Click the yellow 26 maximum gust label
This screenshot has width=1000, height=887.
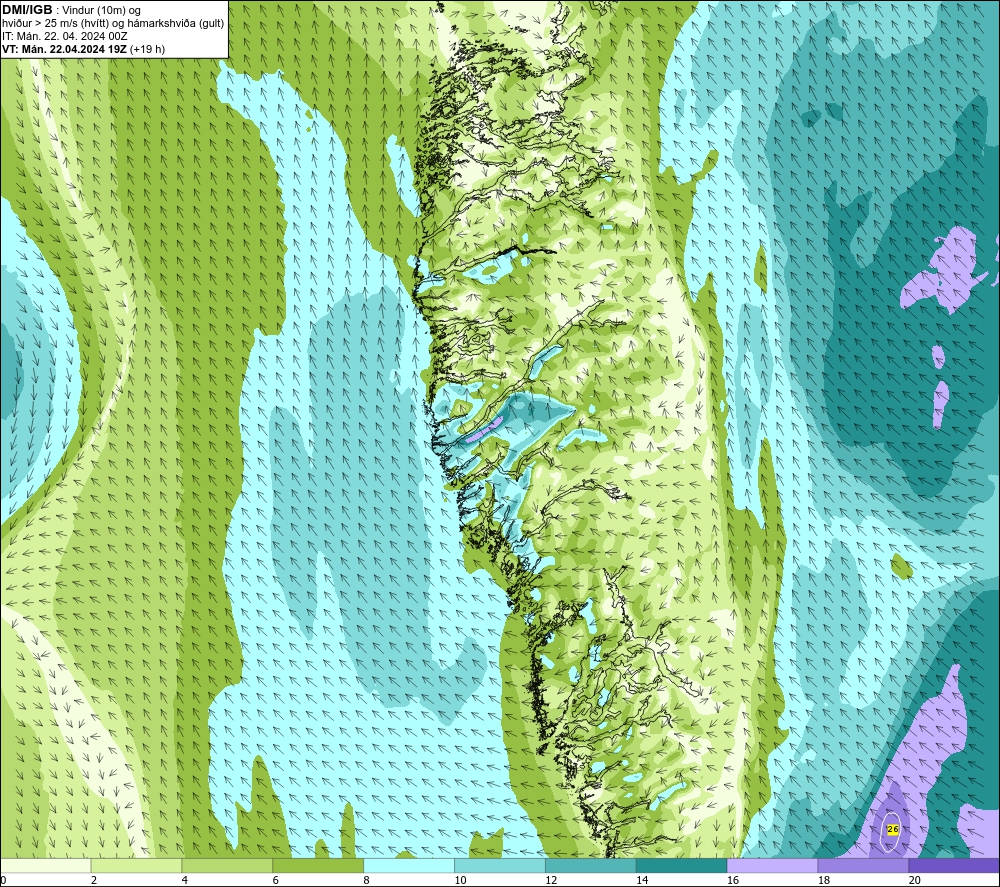[x=893, y=829]
